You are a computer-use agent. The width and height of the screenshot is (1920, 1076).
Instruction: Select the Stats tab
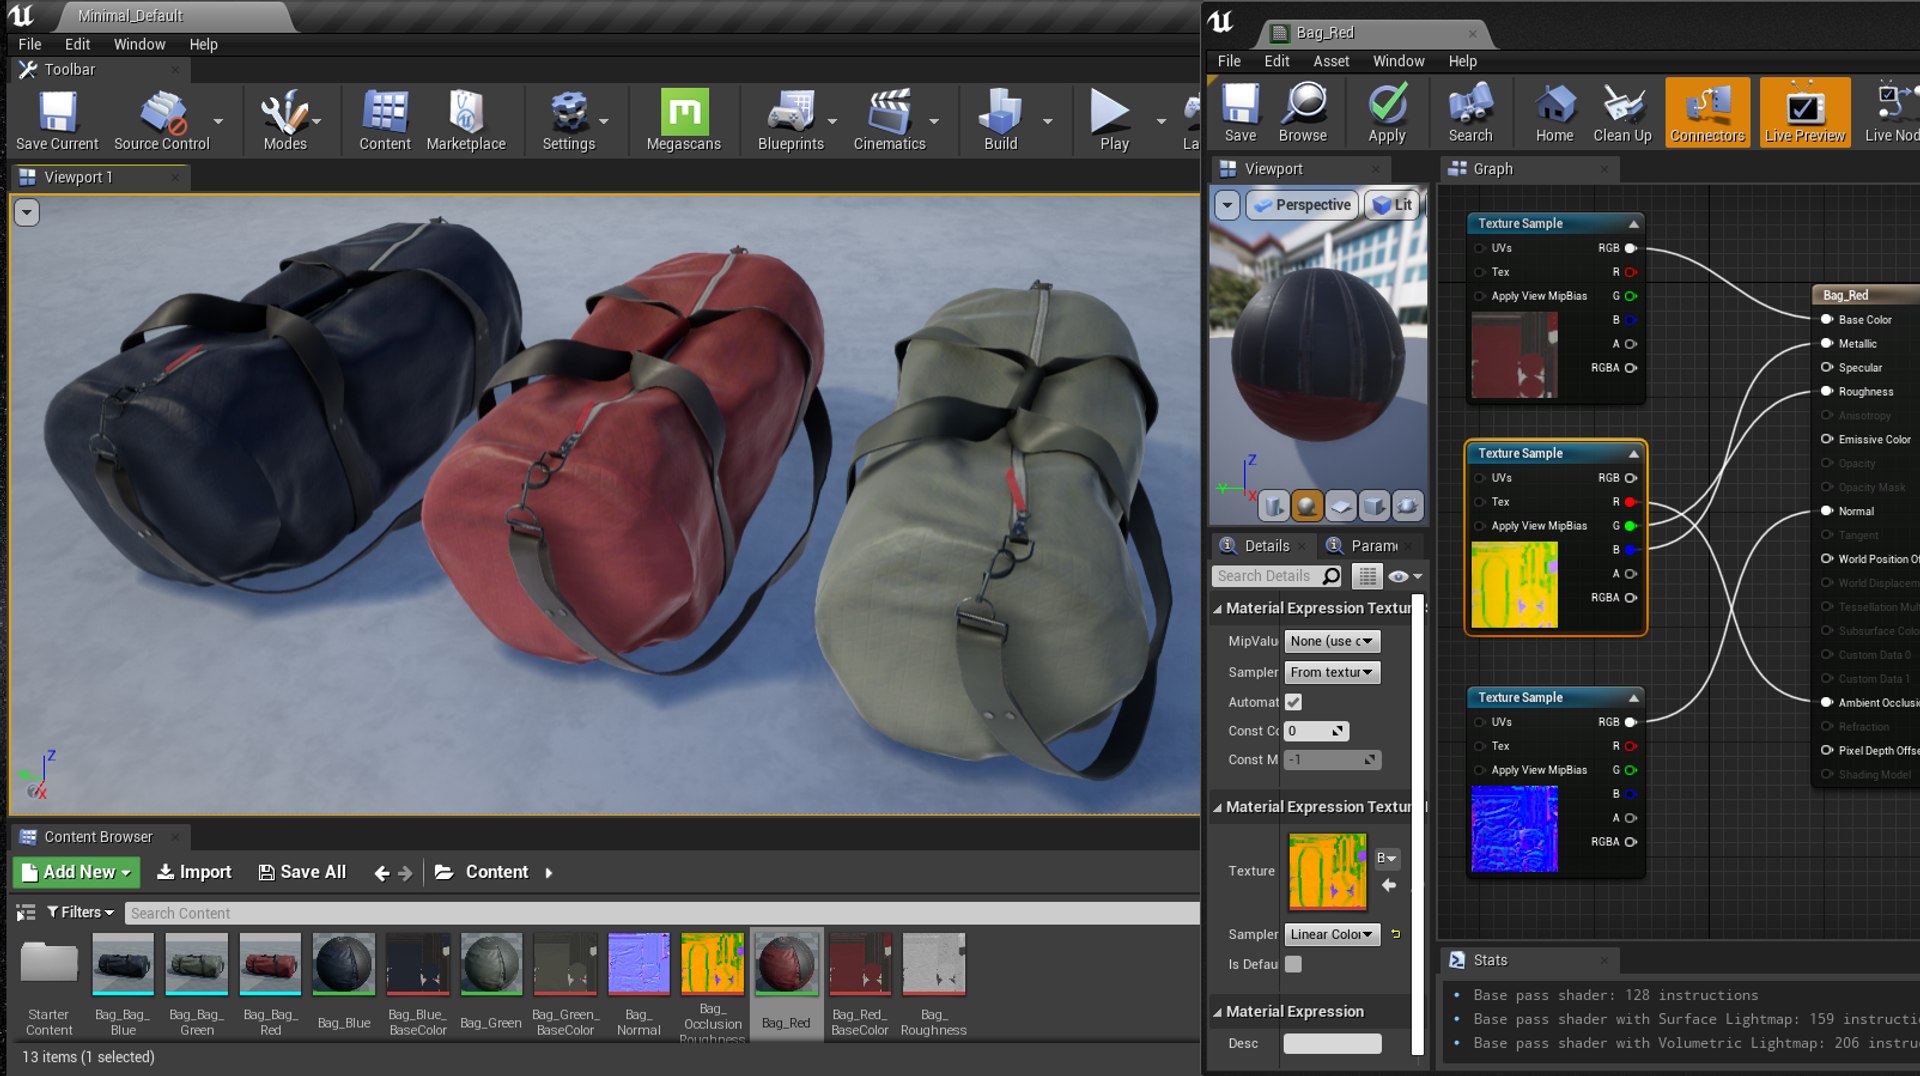[1489, 960]
